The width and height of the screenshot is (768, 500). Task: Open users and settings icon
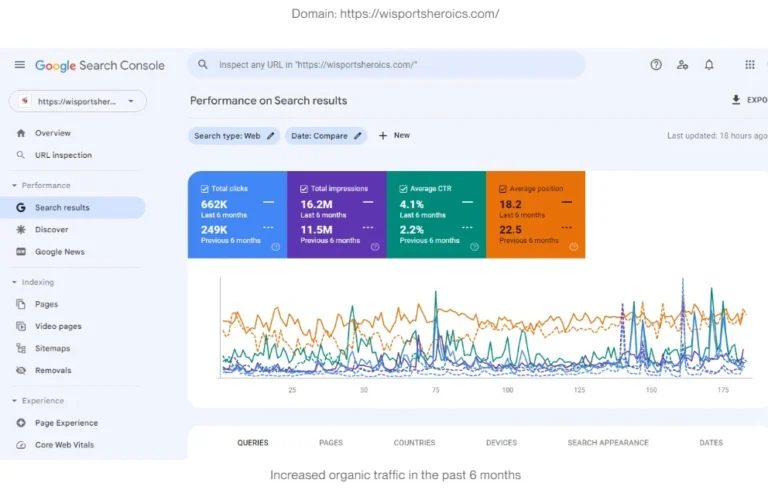[x=682, y=65]
